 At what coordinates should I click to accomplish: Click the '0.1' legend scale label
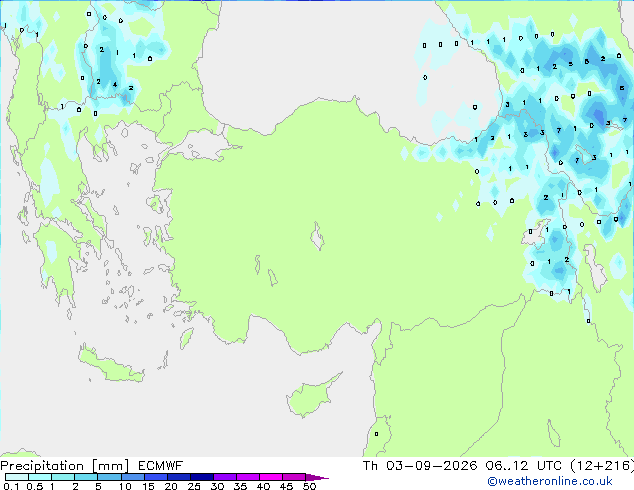click(x=11, y=486)
